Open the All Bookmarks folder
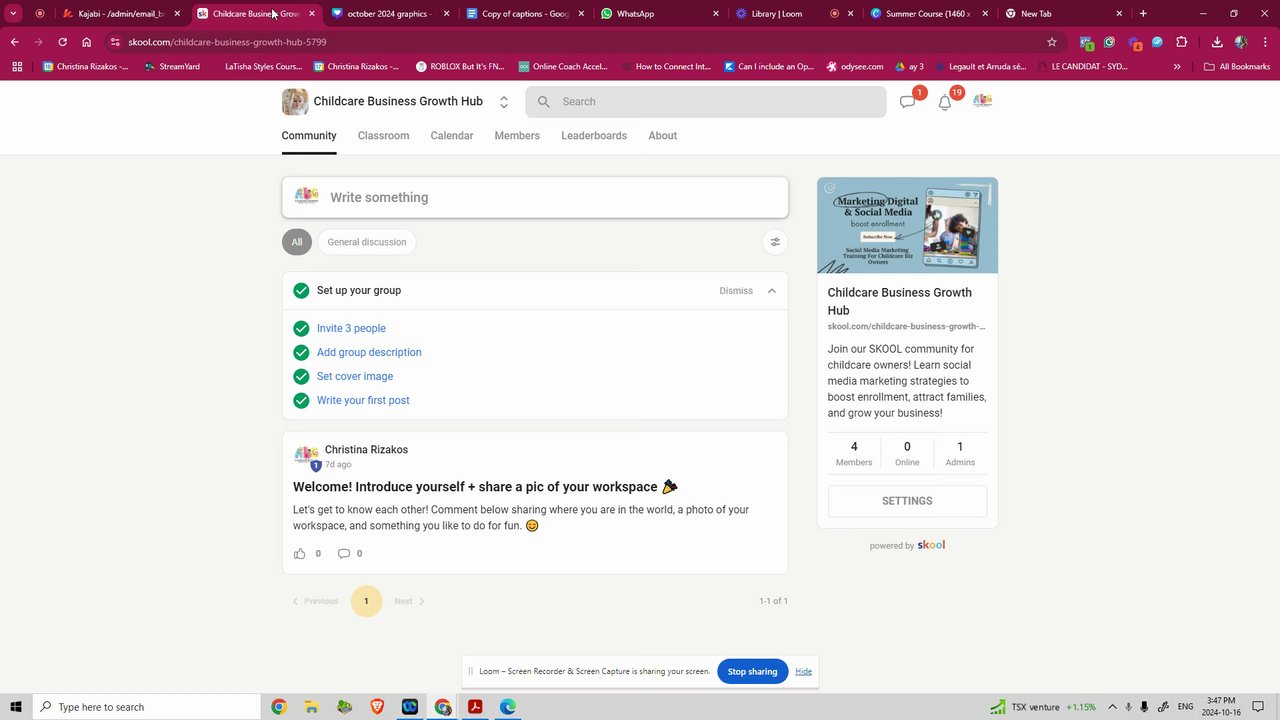This screenshot has height=720, width=1280. 1237,67
